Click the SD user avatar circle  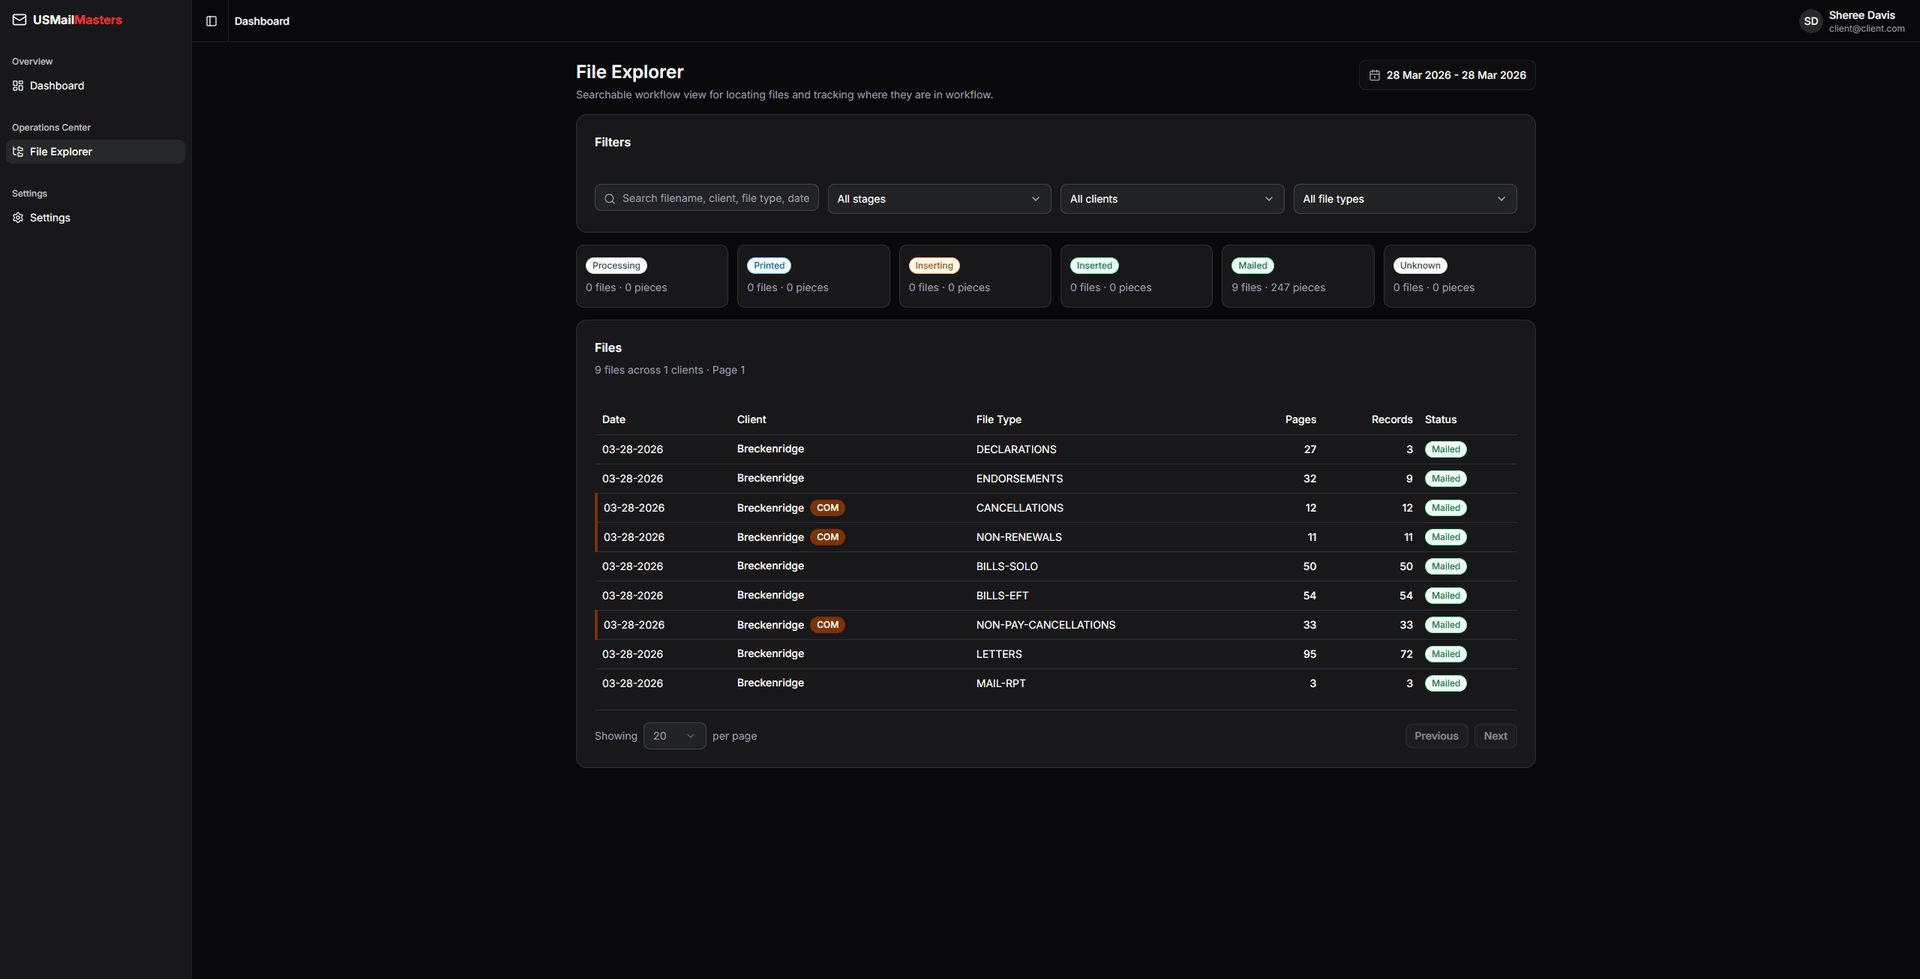[x=1810, y=20]
